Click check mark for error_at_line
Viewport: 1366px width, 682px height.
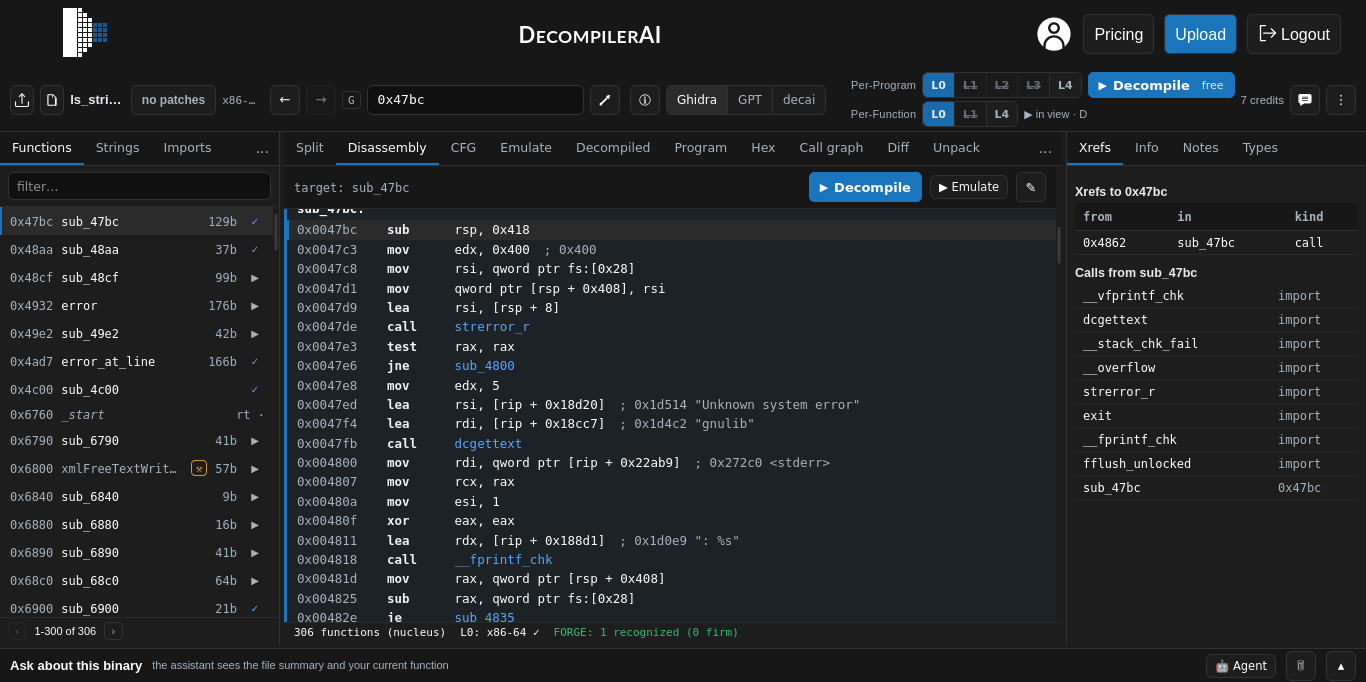click(x=255, y=362)
